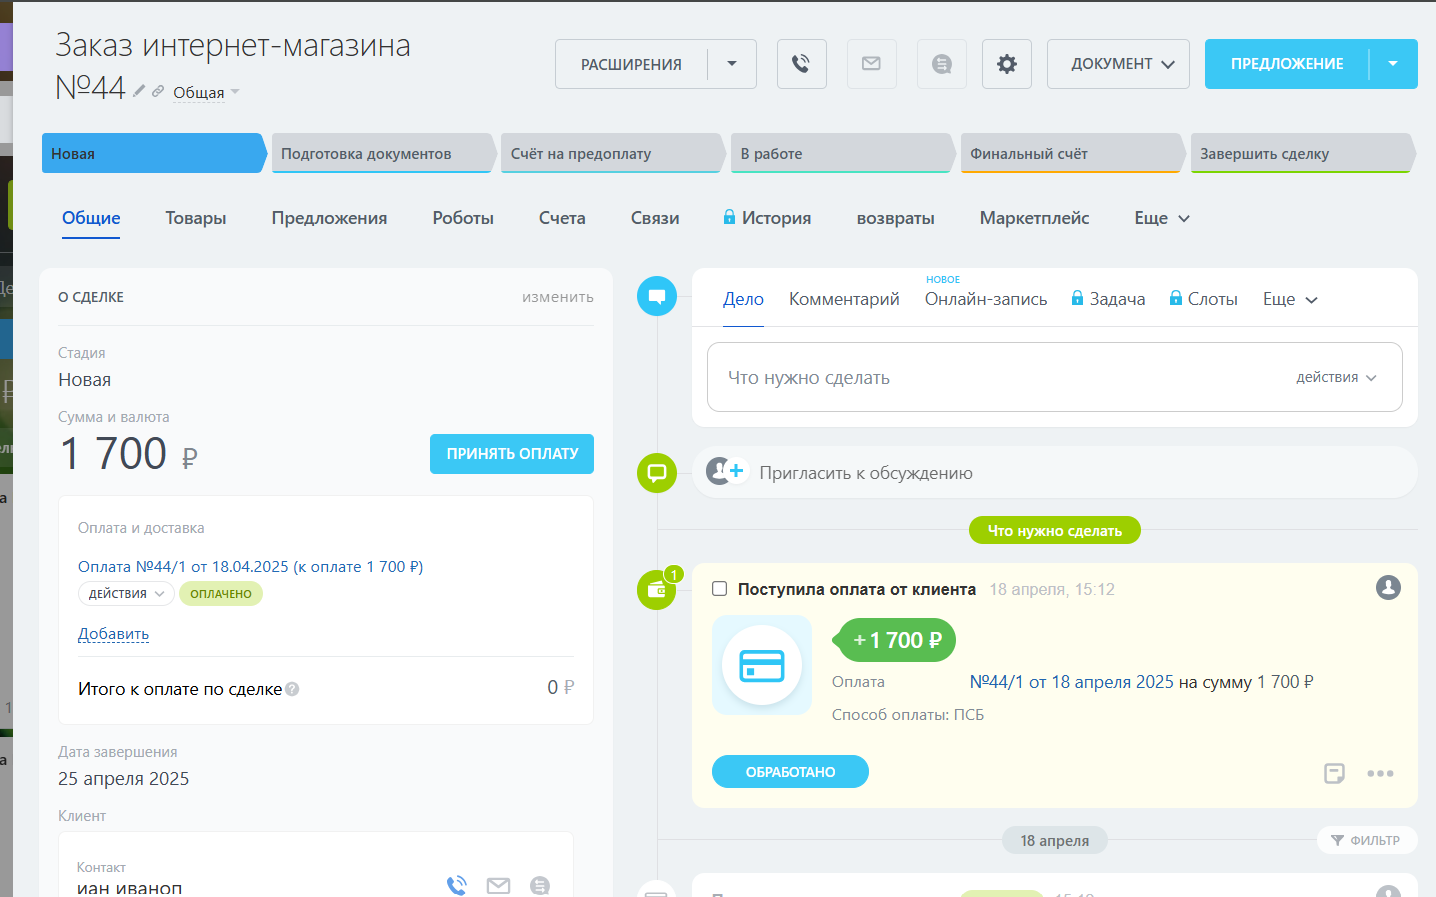Expand the действия dropdown under payment
Image resolution: width=1436 pixels, height=897 pixels.
126,594
